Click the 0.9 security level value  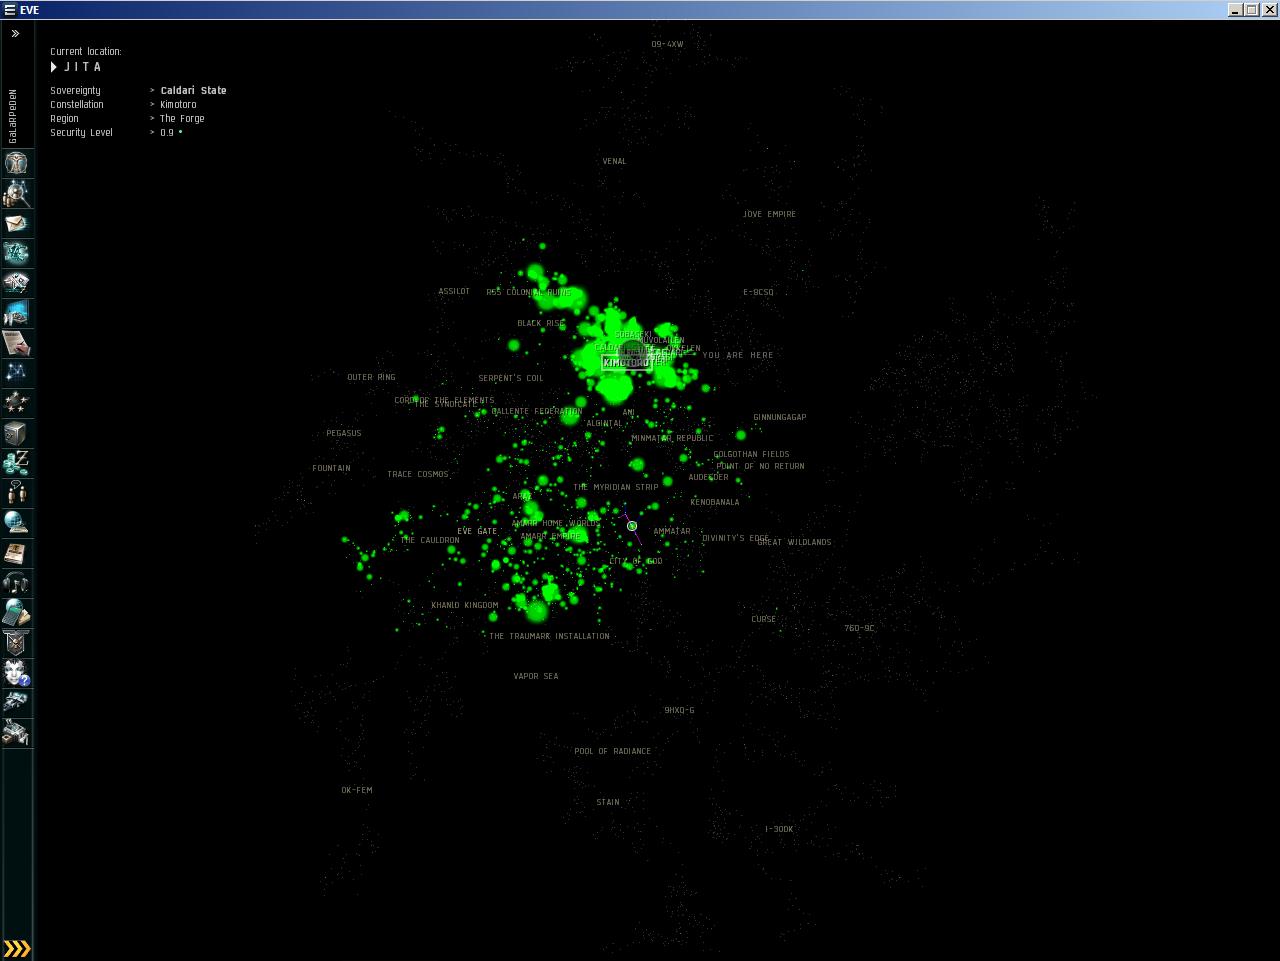point(167,132)
